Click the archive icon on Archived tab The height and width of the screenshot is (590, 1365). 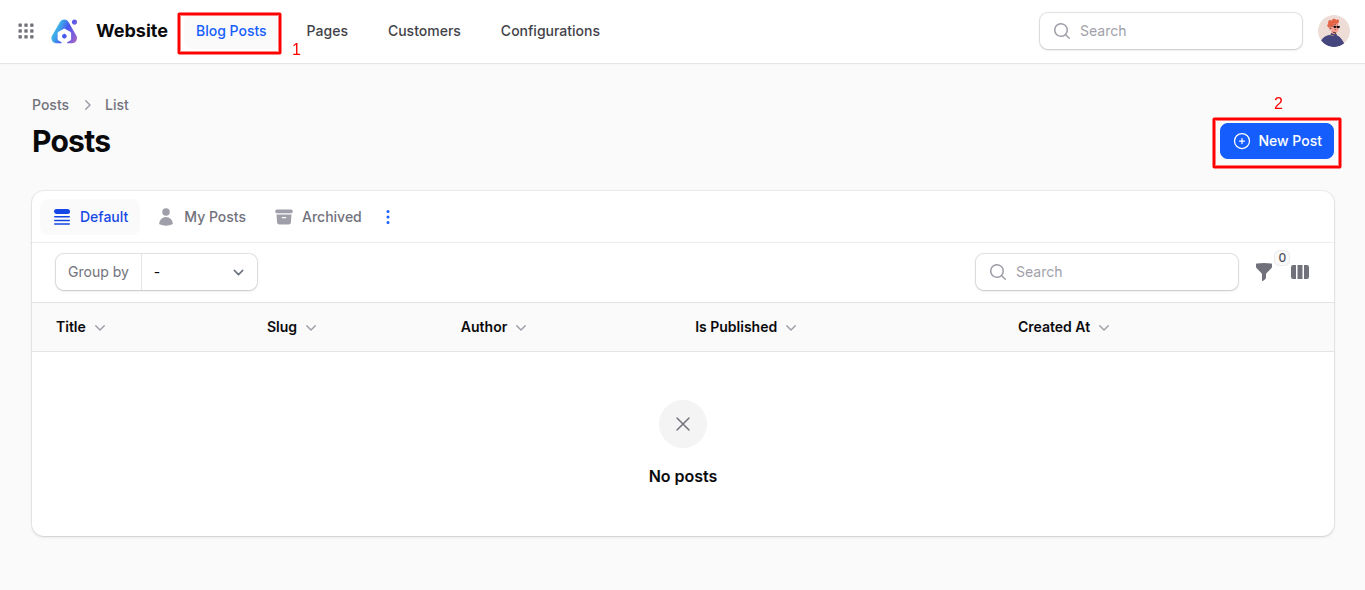point(283,216)
